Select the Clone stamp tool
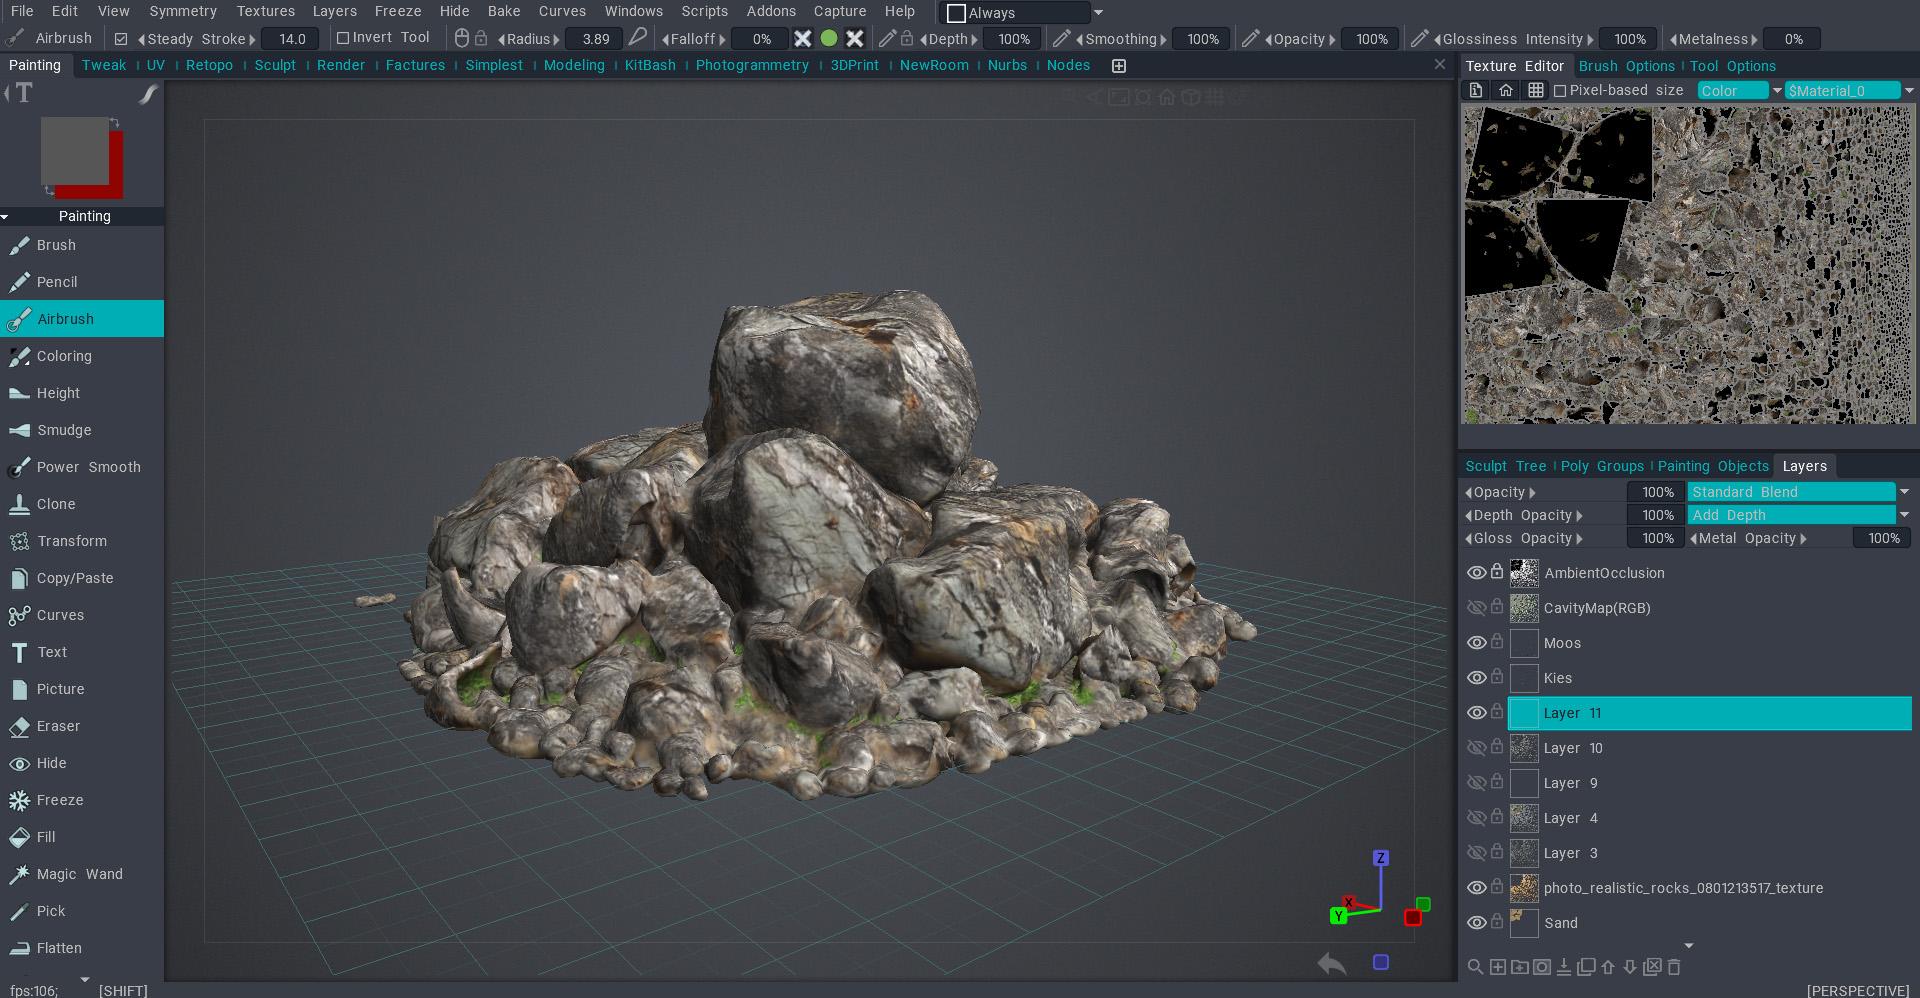This screenshot has height=998, width=1920. (x=56, y=504)
